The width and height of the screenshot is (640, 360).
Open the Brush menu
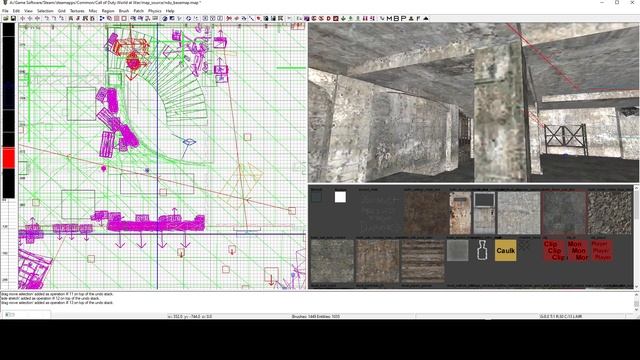coord(124,11)
